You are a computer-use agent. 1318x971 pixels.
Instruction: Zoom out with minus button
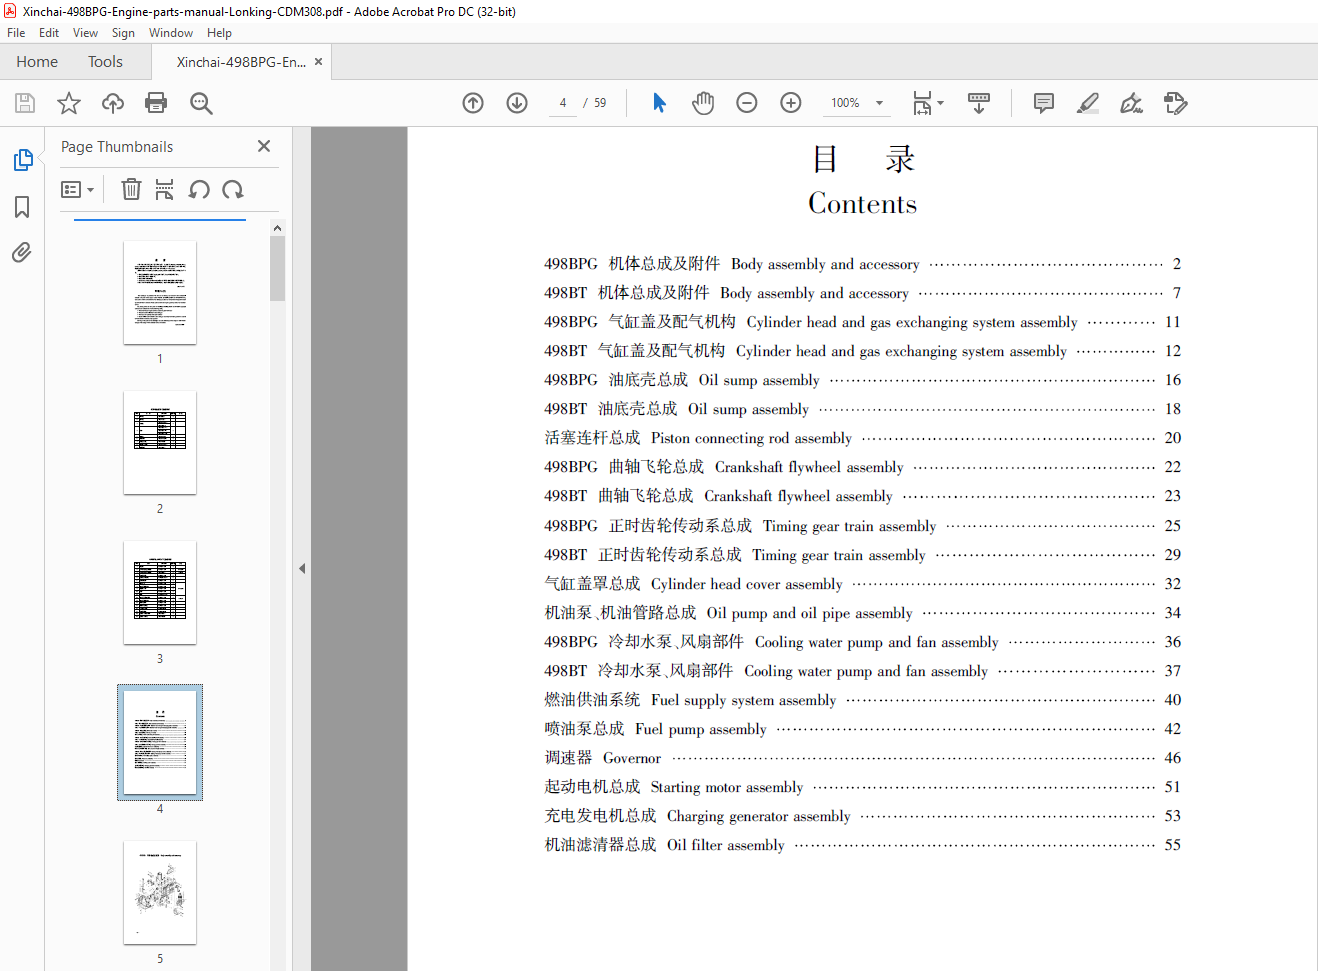point(747,103)
